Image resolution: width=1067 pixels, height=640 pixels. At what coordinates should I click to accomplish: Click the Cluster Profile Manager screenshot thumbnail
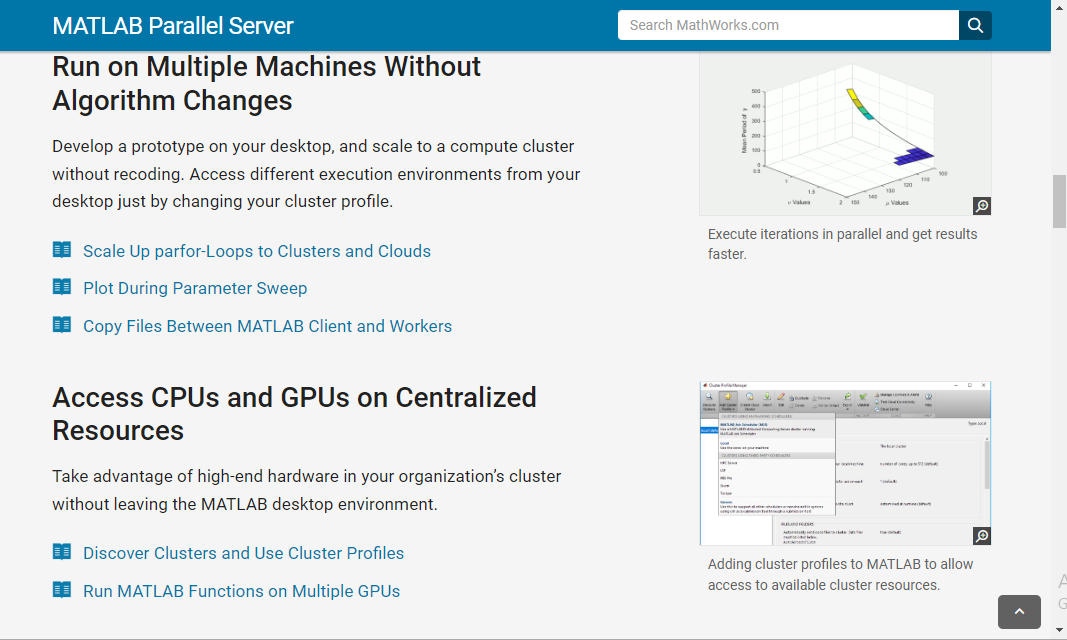[x=845, y=463]
